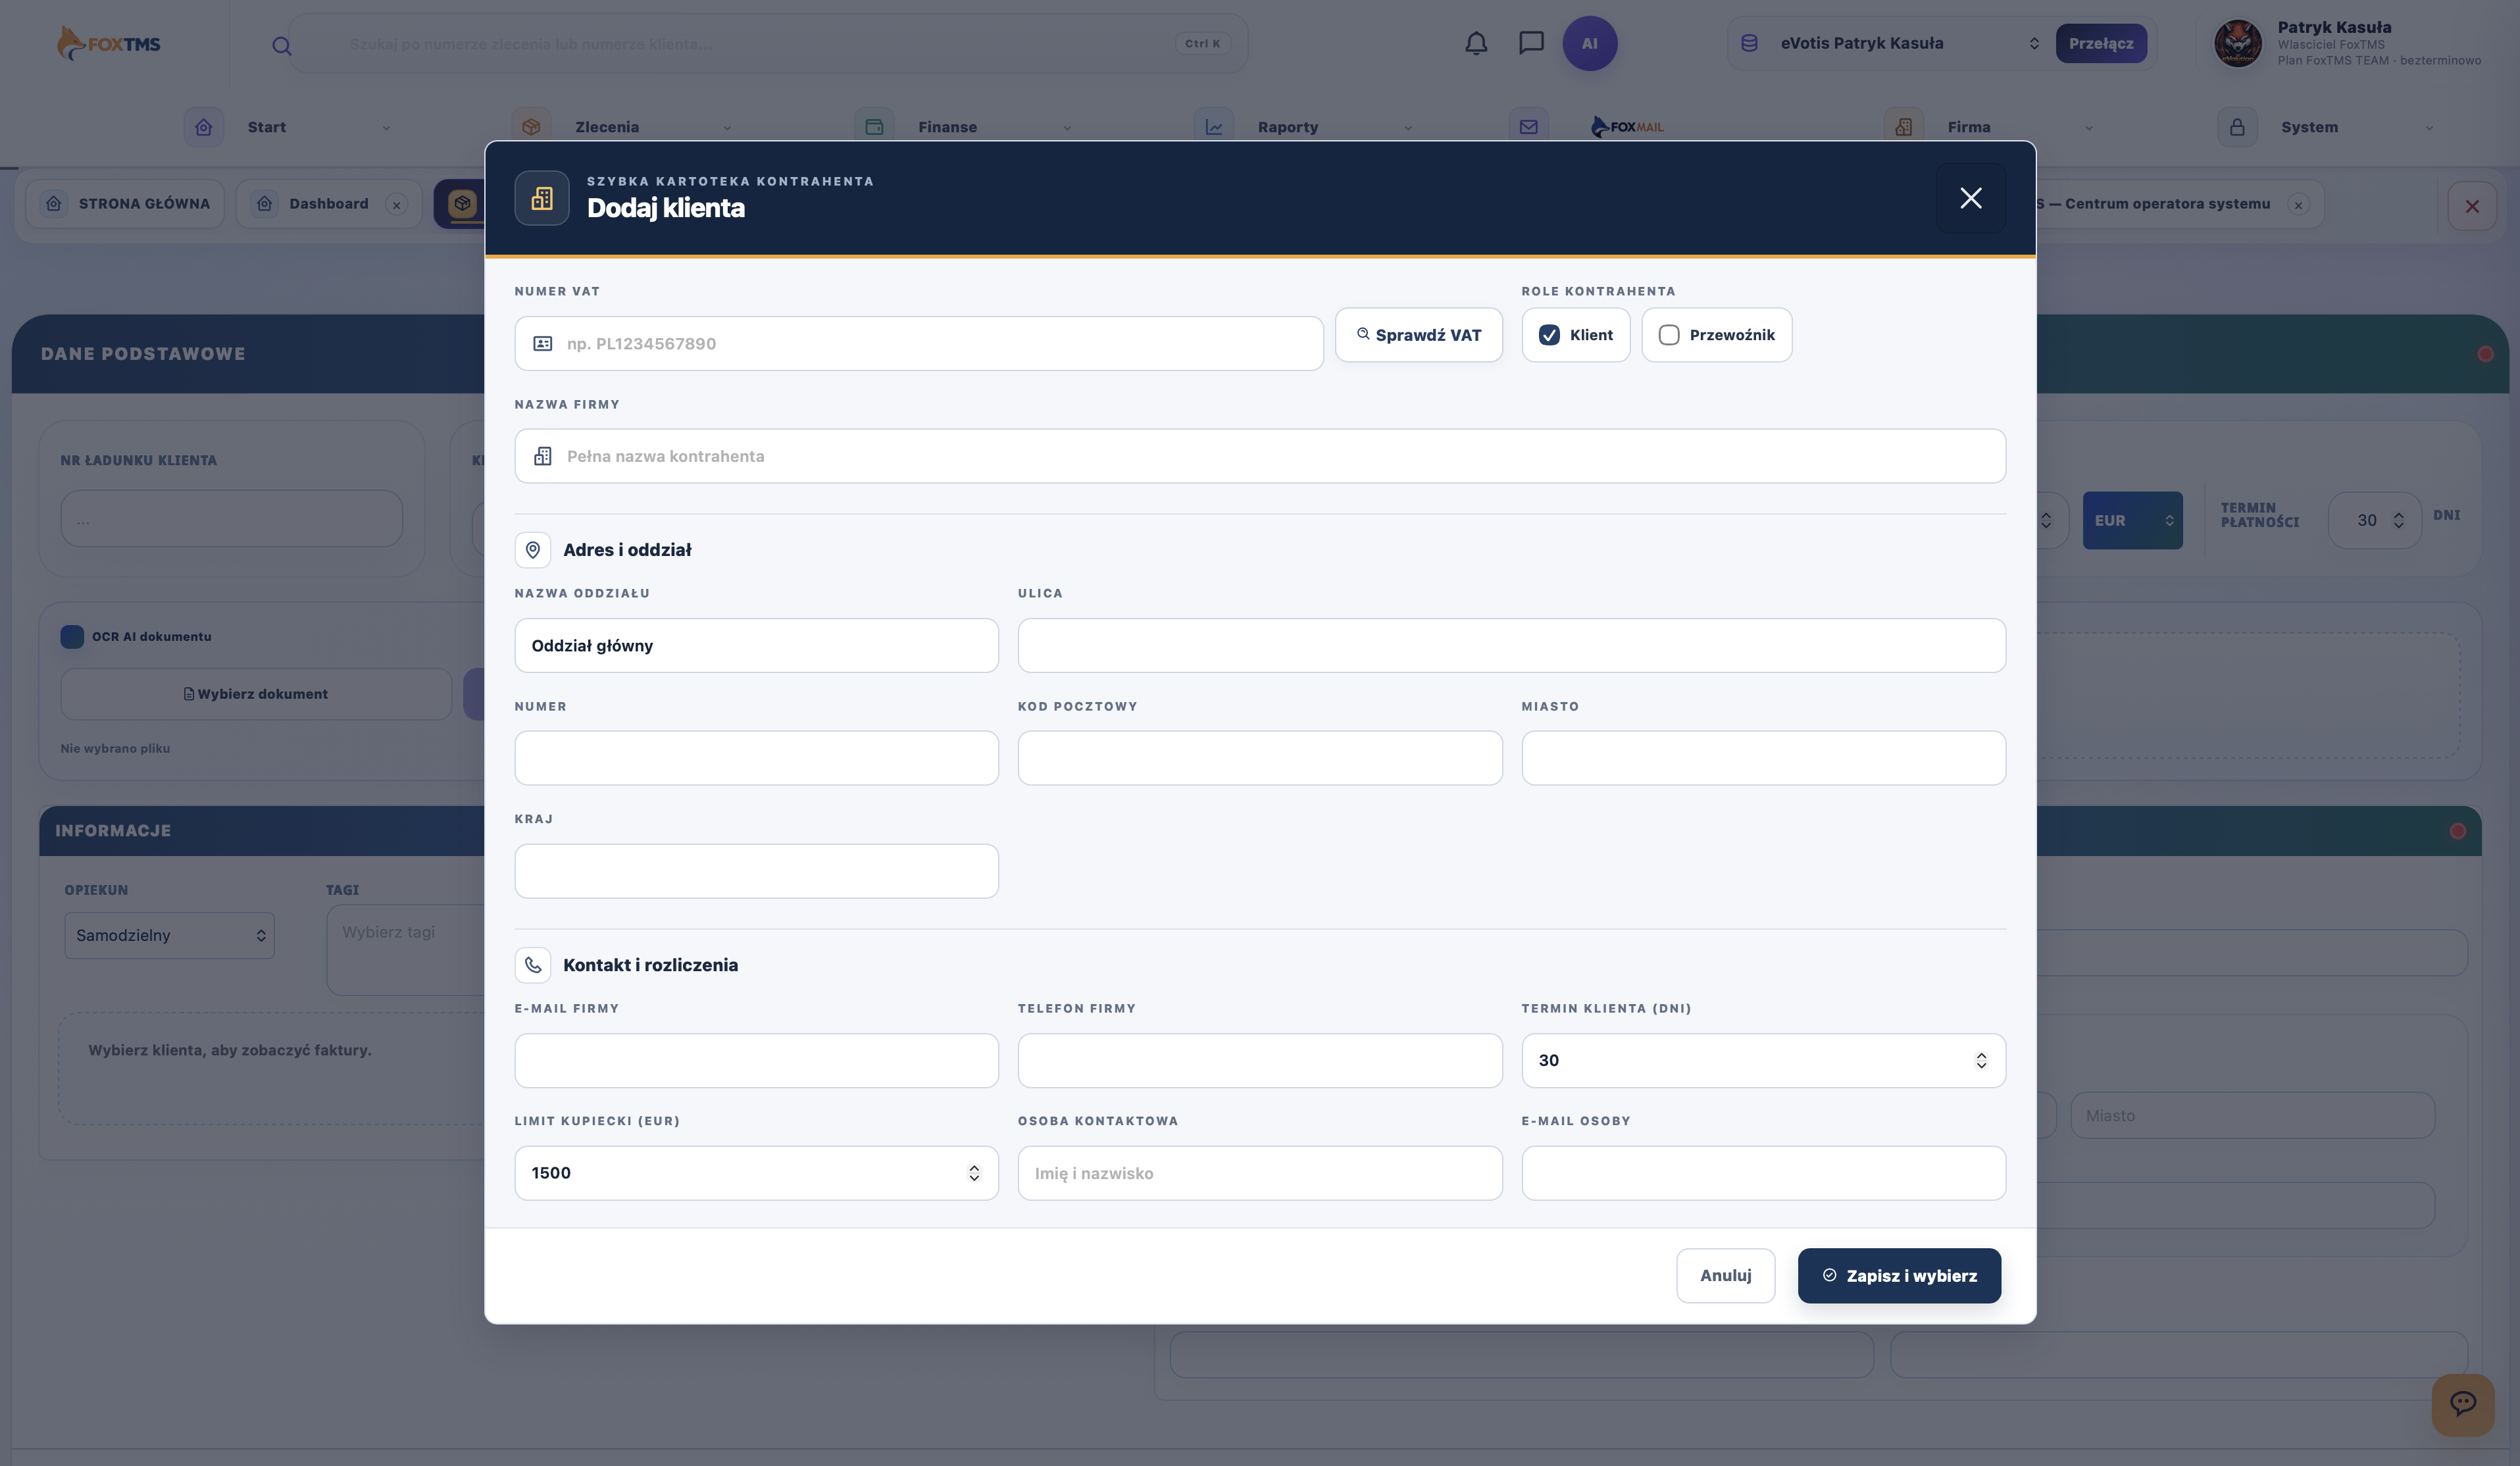Viewport: 2520px width, 1466px height.
Task: Click the Wybierz dokument button
Action: [256, 694]
